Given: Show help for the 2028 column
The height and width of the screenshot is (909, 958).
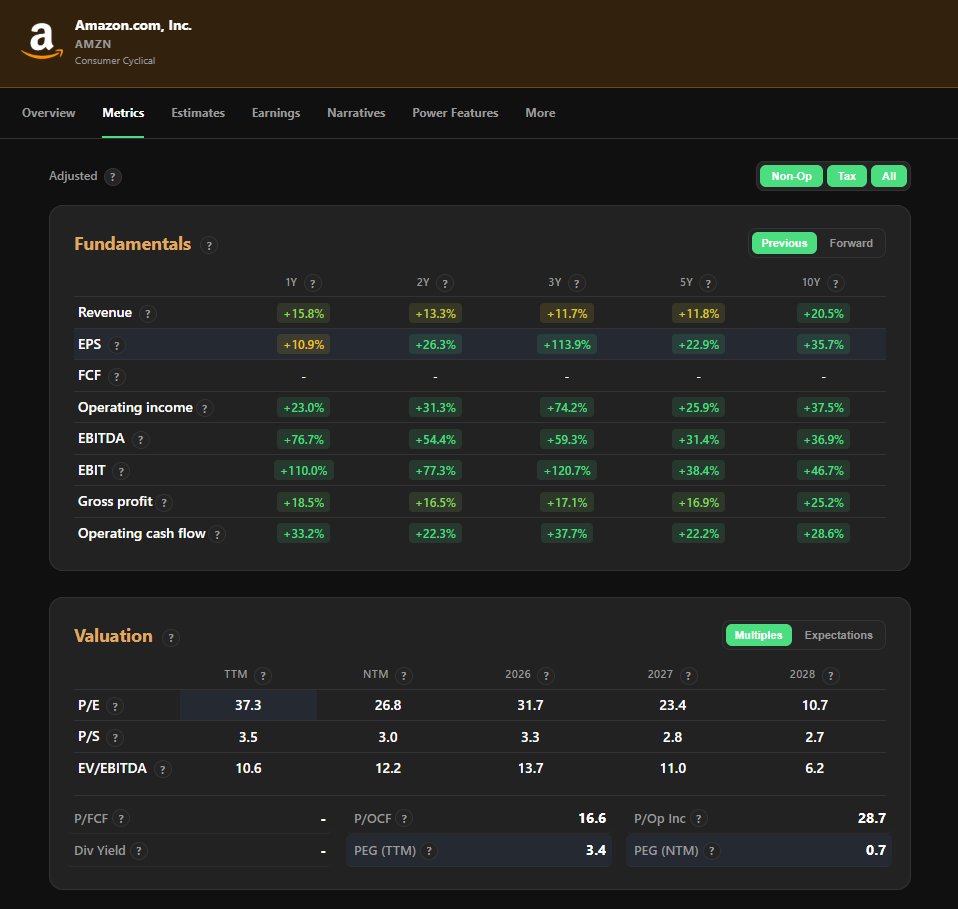Looking at the screenshot, I should pyautogui.click(x=830, y=676).
